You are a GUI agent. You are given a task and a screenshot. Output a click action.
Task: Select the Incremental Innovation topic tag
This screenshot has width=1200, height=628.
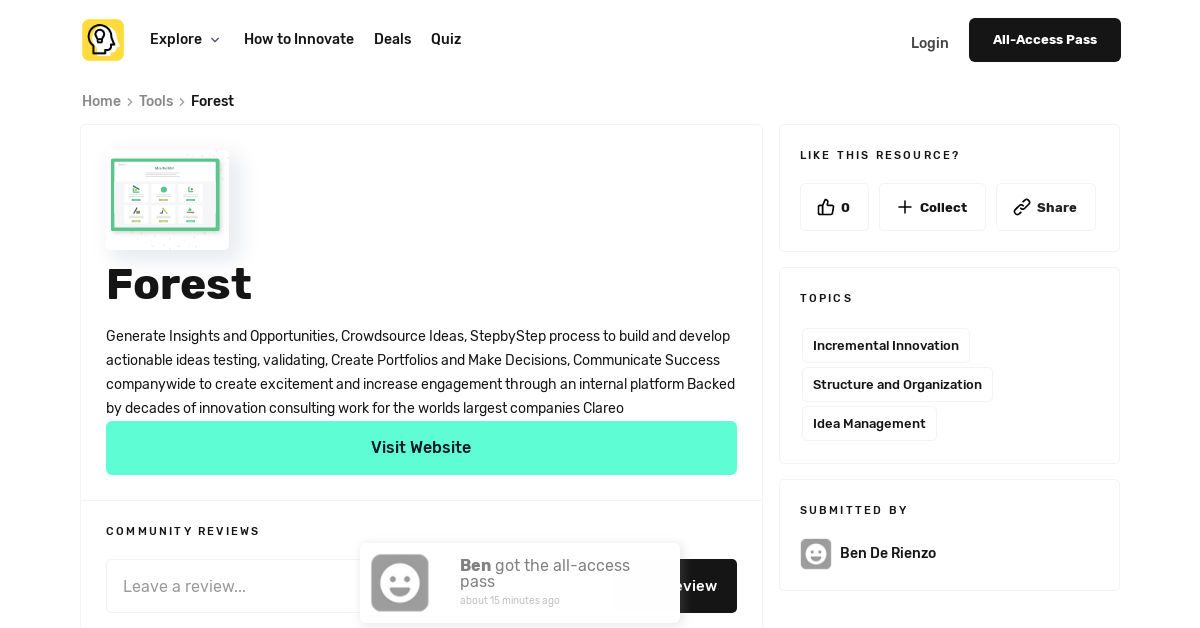pyautogui.click(x=885, y=346)
